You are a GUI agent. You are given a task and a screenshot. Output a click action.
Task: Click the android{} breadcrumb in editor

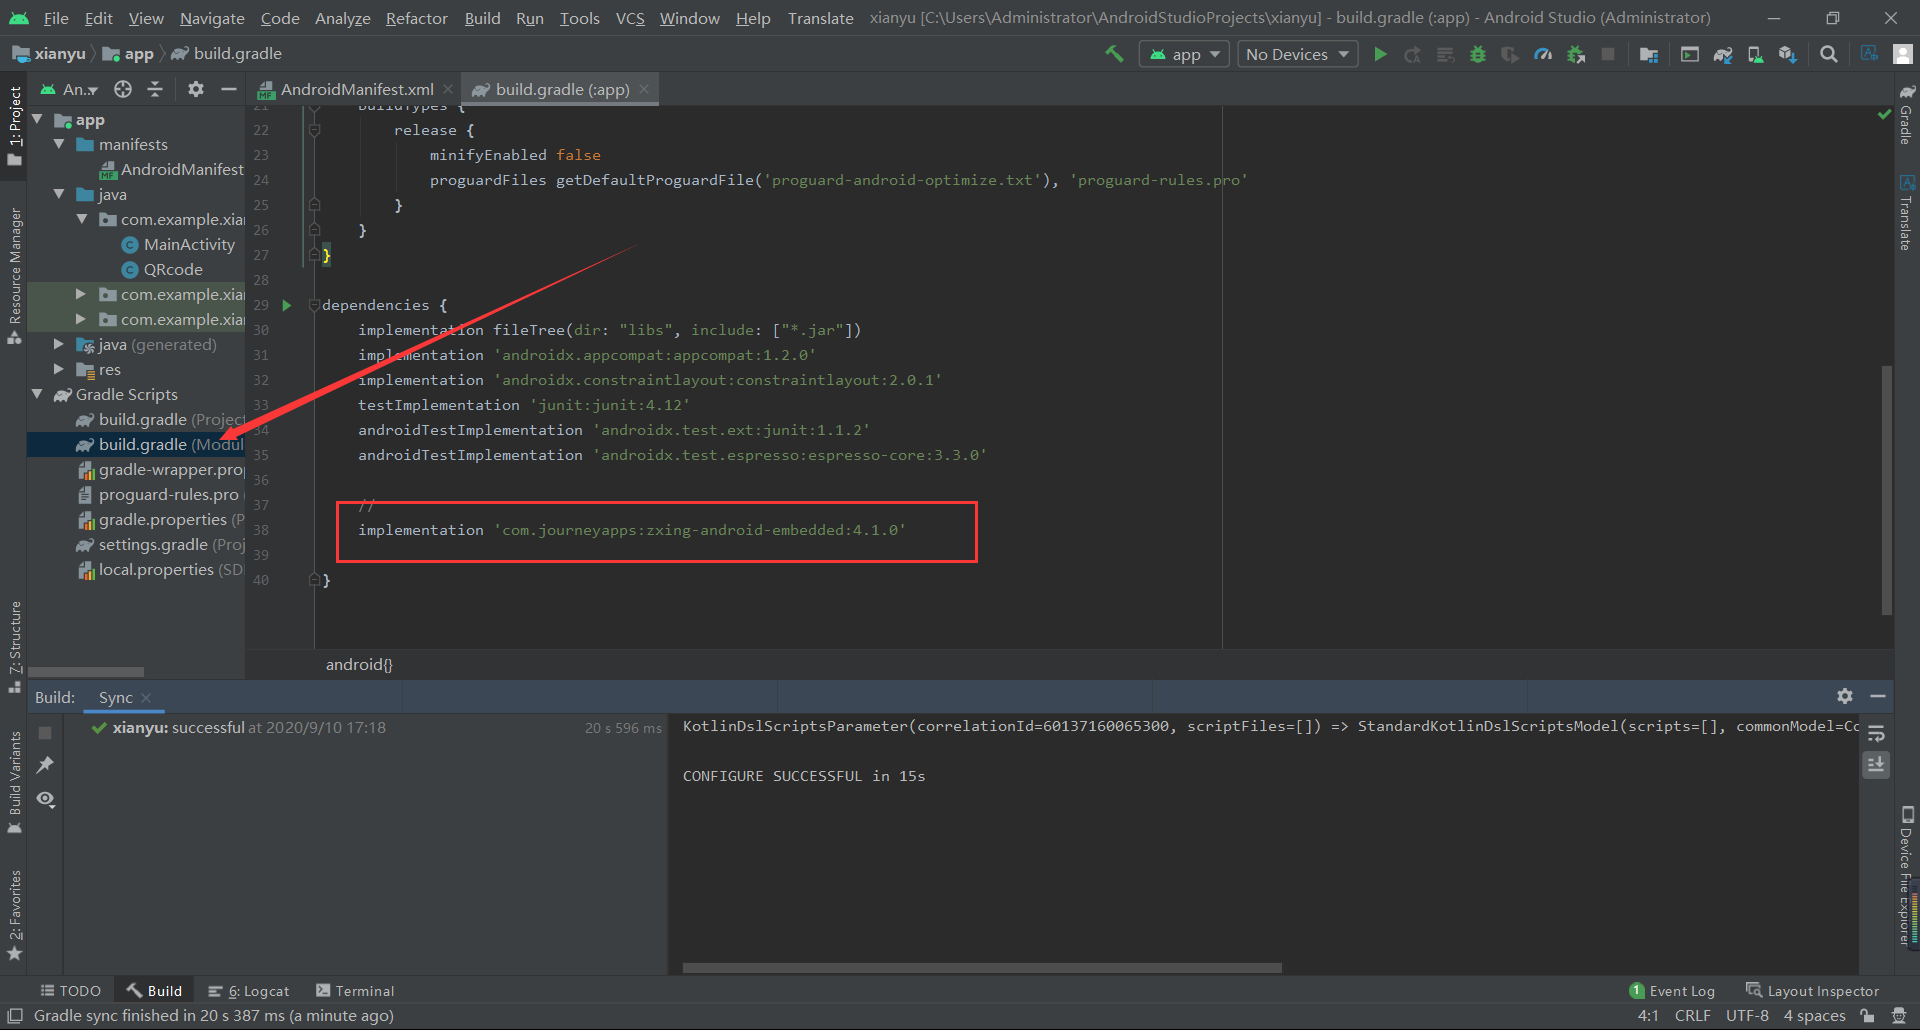(x=359, y=665)
